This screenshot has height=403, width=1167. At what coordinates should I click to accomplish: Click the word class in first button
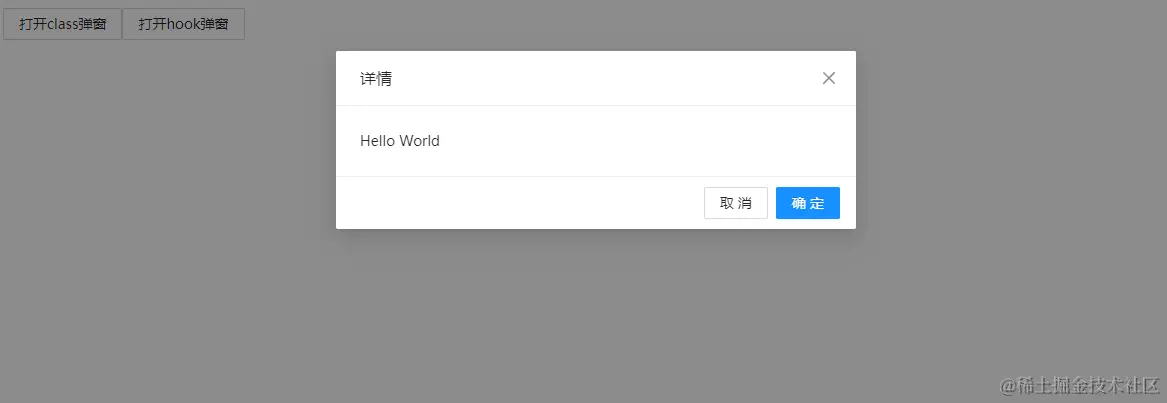pos(63,24)
